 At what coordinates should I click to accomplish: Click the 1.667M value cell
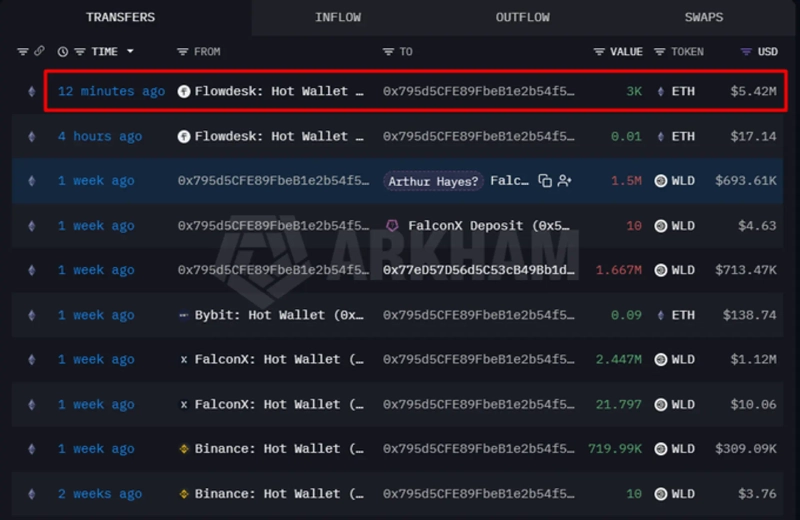[x=619, y=270]
